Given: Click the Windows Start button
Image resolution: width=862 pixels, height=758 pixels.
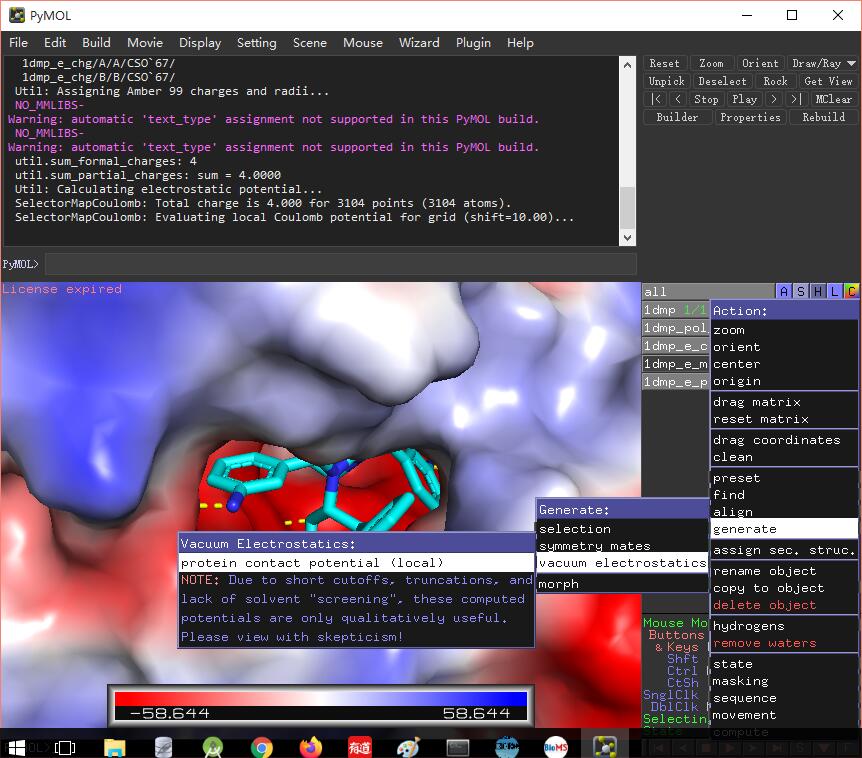Looking at the screenshot, I should pyautogui.click(x=15, y=746).
